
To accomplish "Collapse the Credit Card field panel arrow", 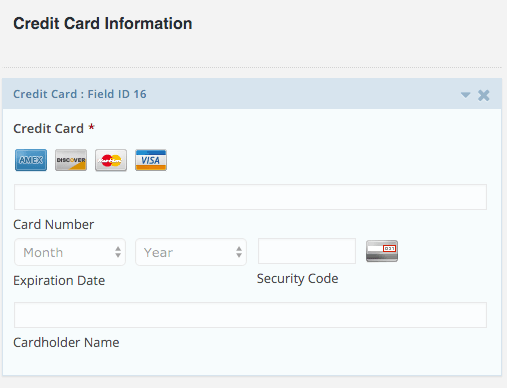I will (x=465, y=95).
